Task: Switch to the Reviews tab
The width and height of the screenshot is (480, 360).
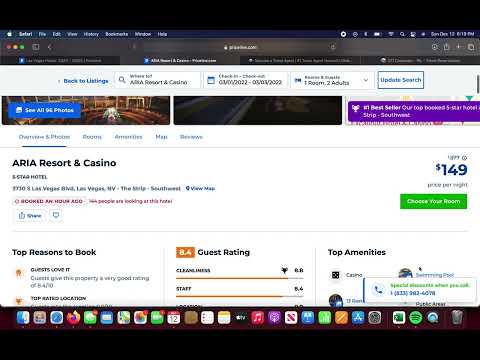Action: point(191,137)
